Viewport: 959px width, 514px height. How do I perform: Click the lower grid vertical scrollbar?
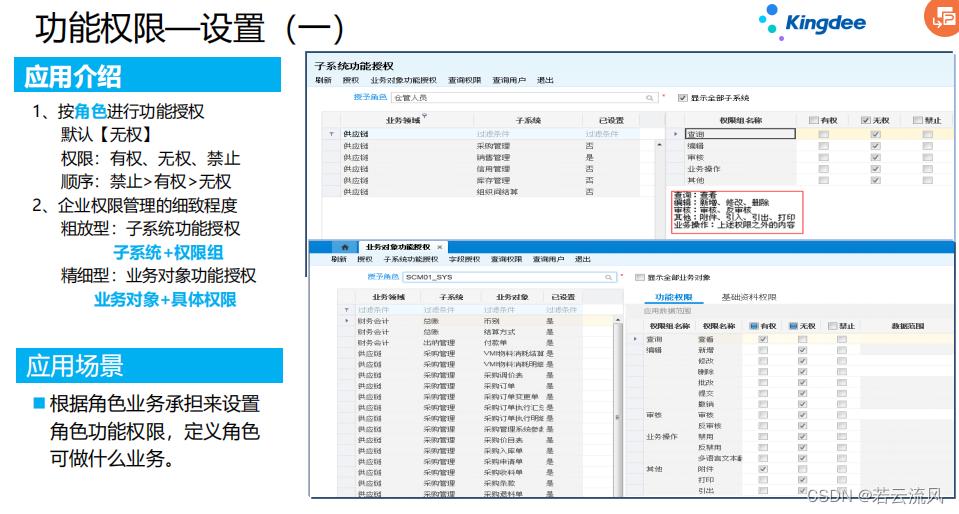click(618, 408)
